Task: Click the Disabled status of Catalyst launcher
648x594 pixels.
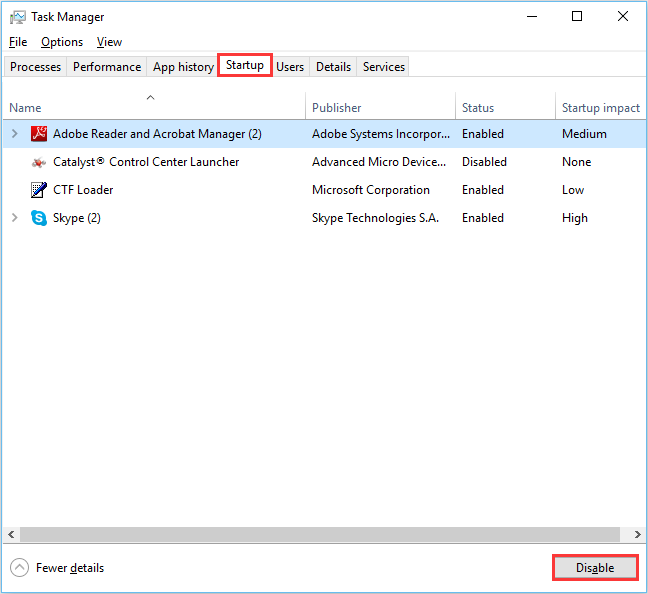Action: pos(484,162)
